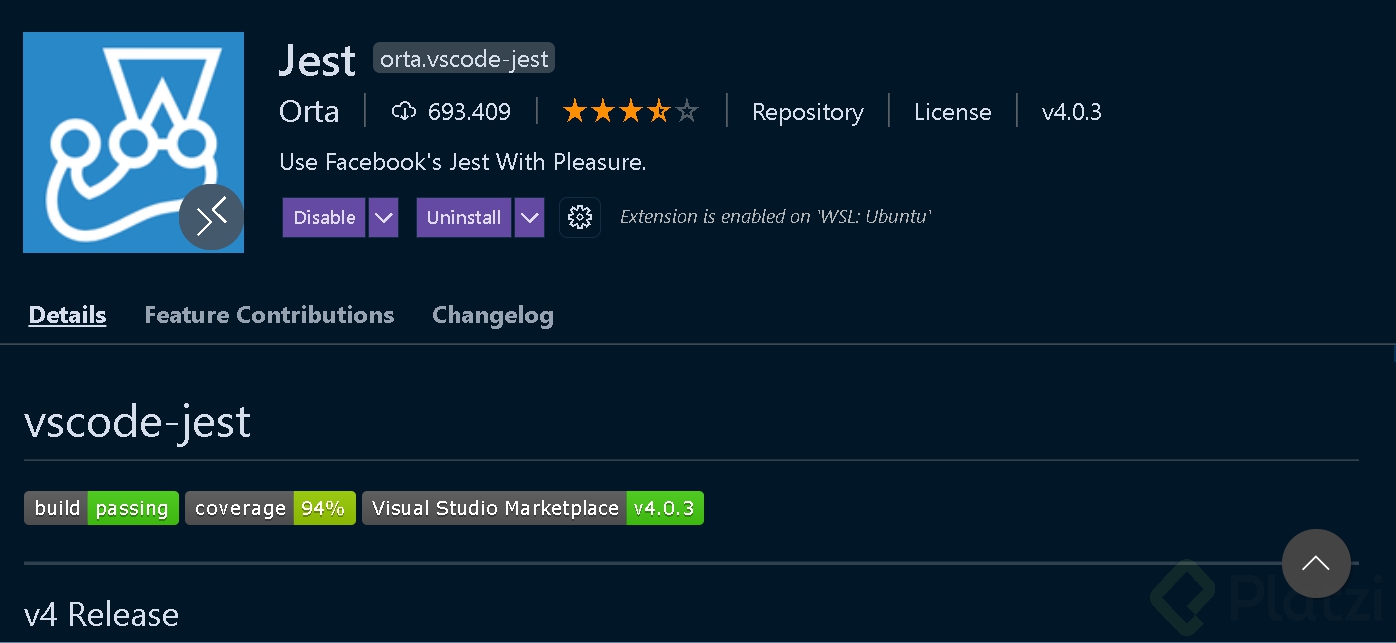Click the star rating

[630, 112]
